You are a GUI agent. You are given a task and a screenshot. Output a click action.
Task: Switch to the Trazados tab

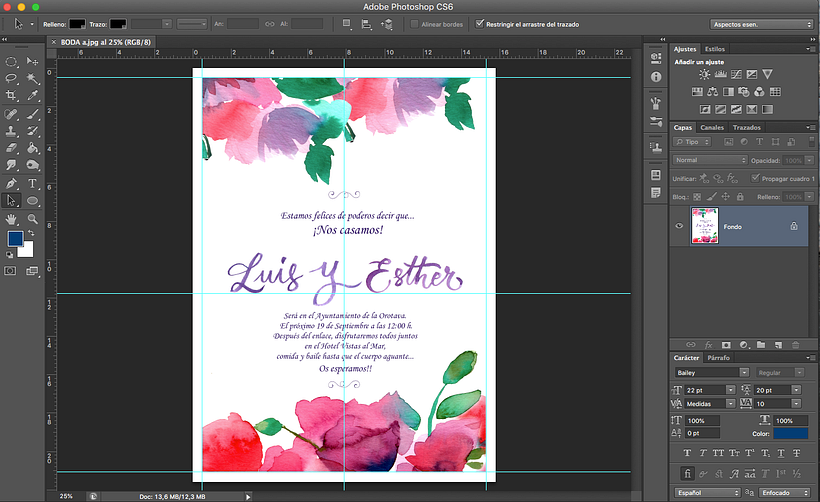pyautogui.click(x=746, y=127)
